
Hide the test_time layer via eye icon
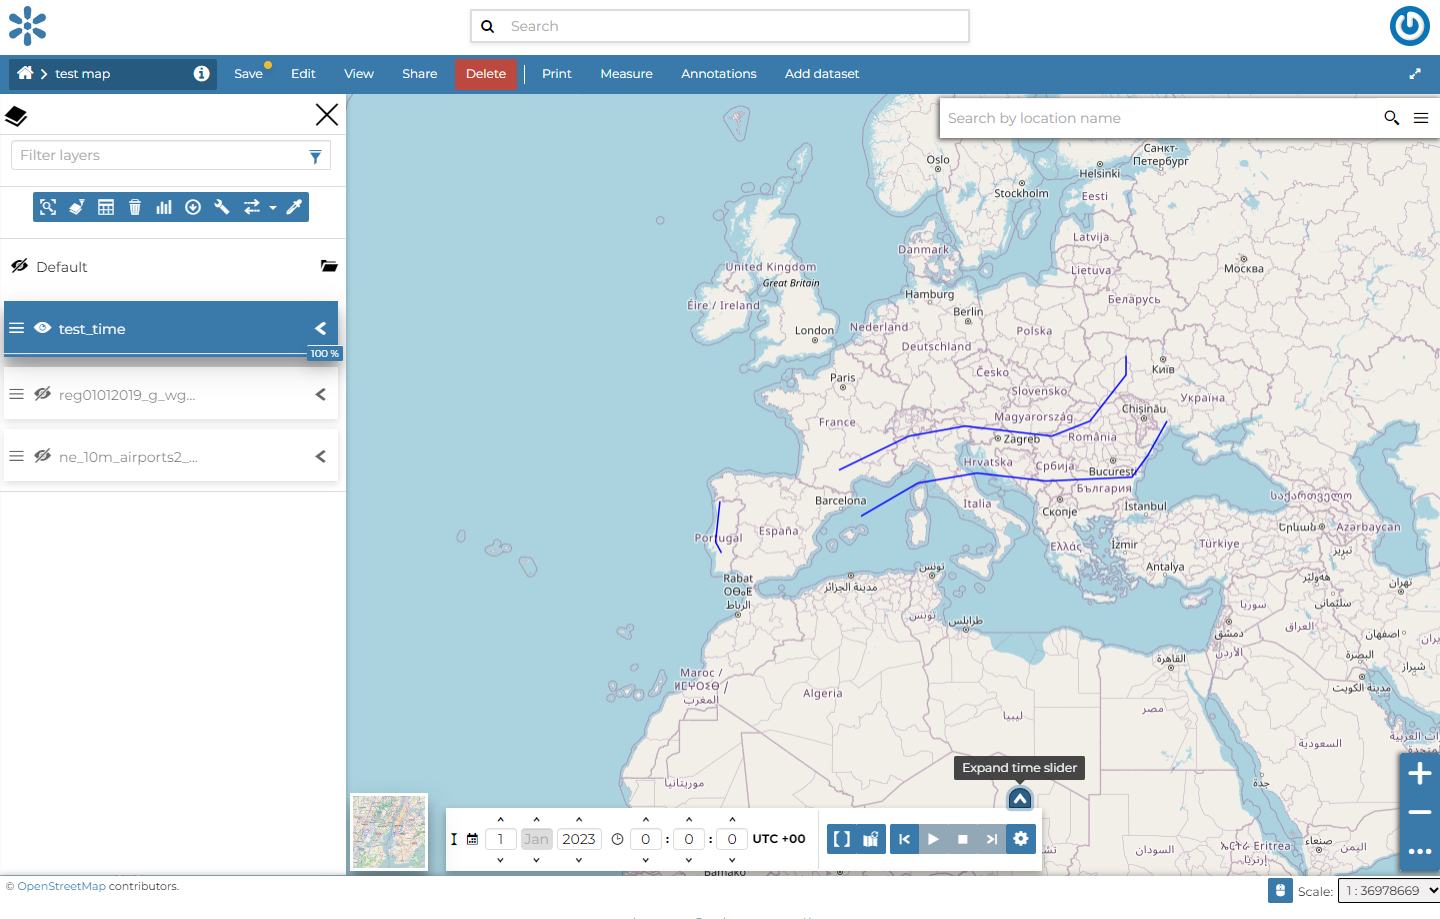(x=42, y=328)
